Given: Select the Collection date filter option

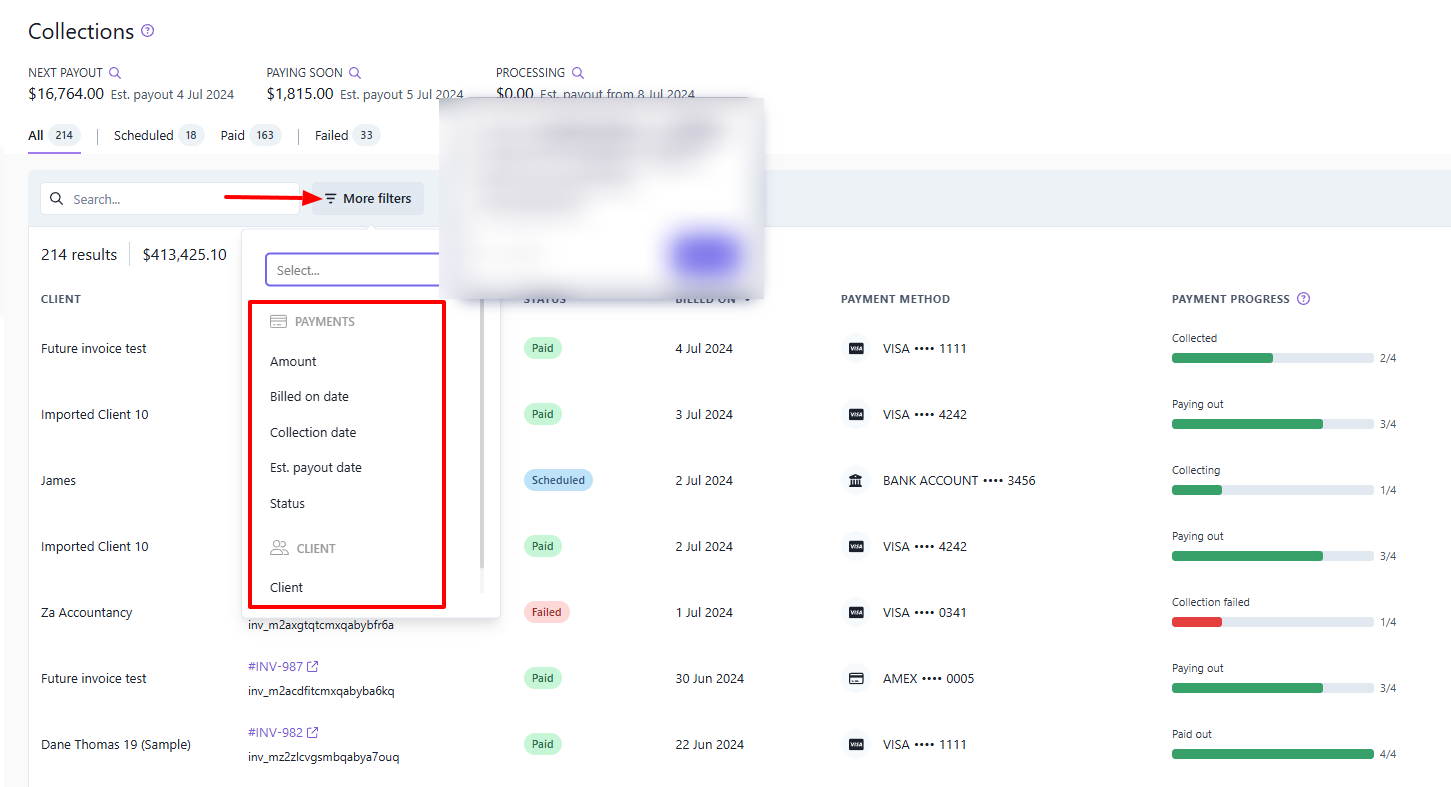Looking at the screenshot, I should (313, 432).
